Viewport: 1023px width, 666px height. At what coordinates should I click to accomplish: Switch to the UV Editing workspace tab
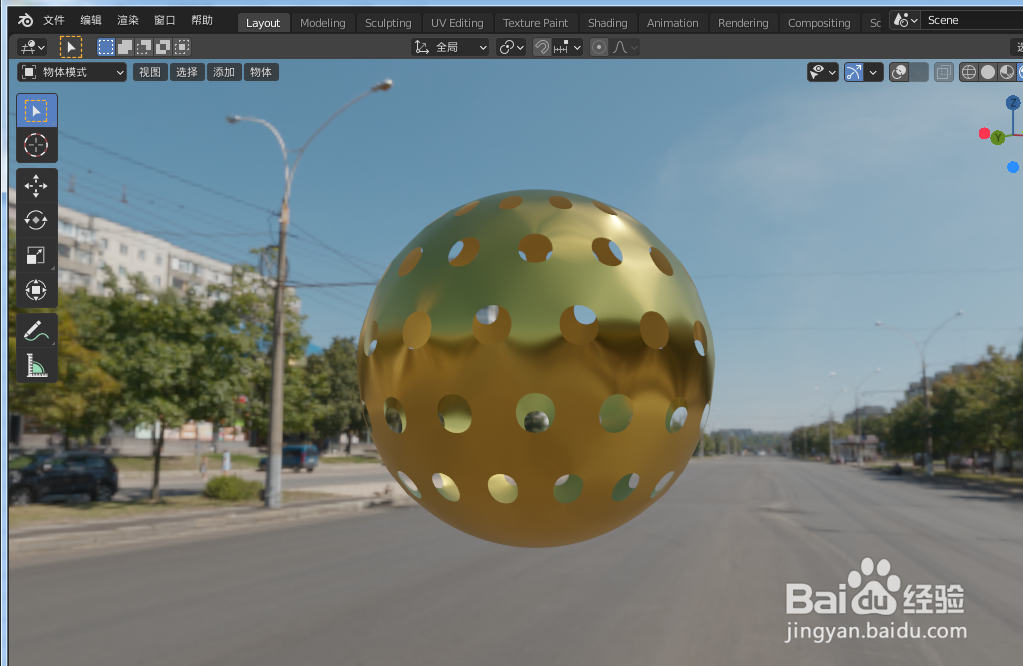pyautogui.click(x=457, y=23)
